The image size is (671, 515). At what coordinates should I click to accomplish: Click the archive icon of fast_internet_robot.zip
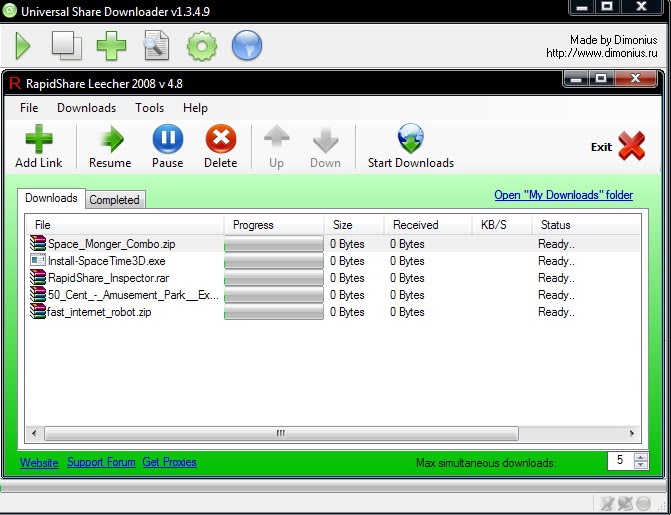pyautogui.click(x=38, y=311)
